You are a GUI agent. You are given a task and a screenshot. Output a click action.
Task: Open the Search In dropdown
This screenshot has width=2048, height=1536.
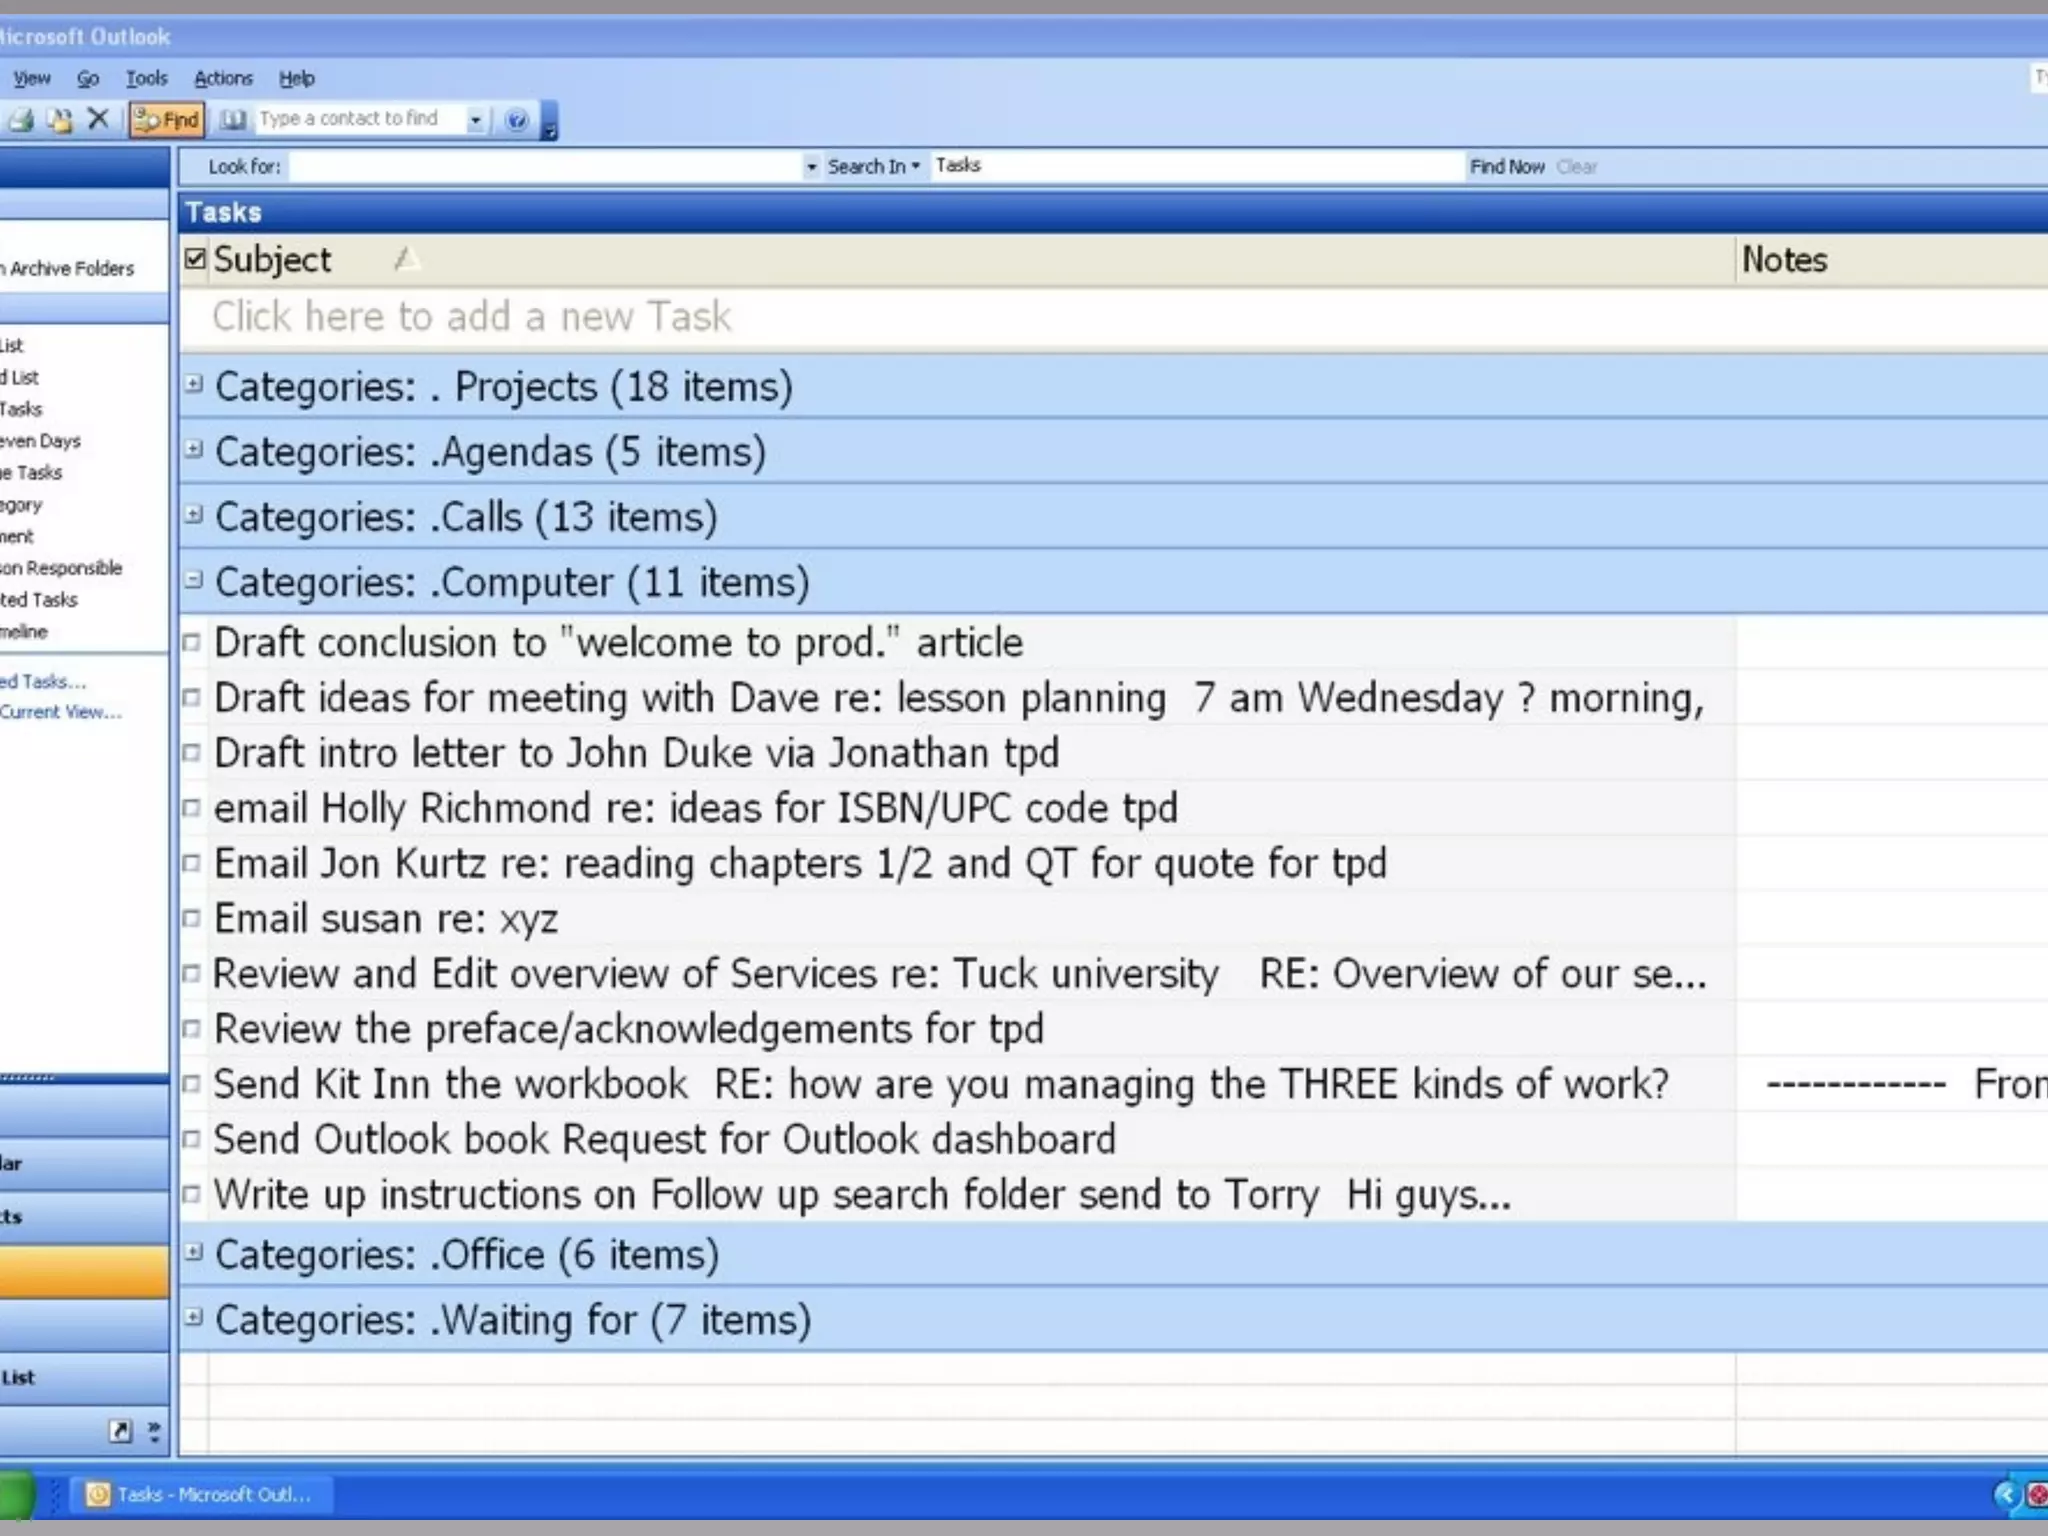point(873,166)
